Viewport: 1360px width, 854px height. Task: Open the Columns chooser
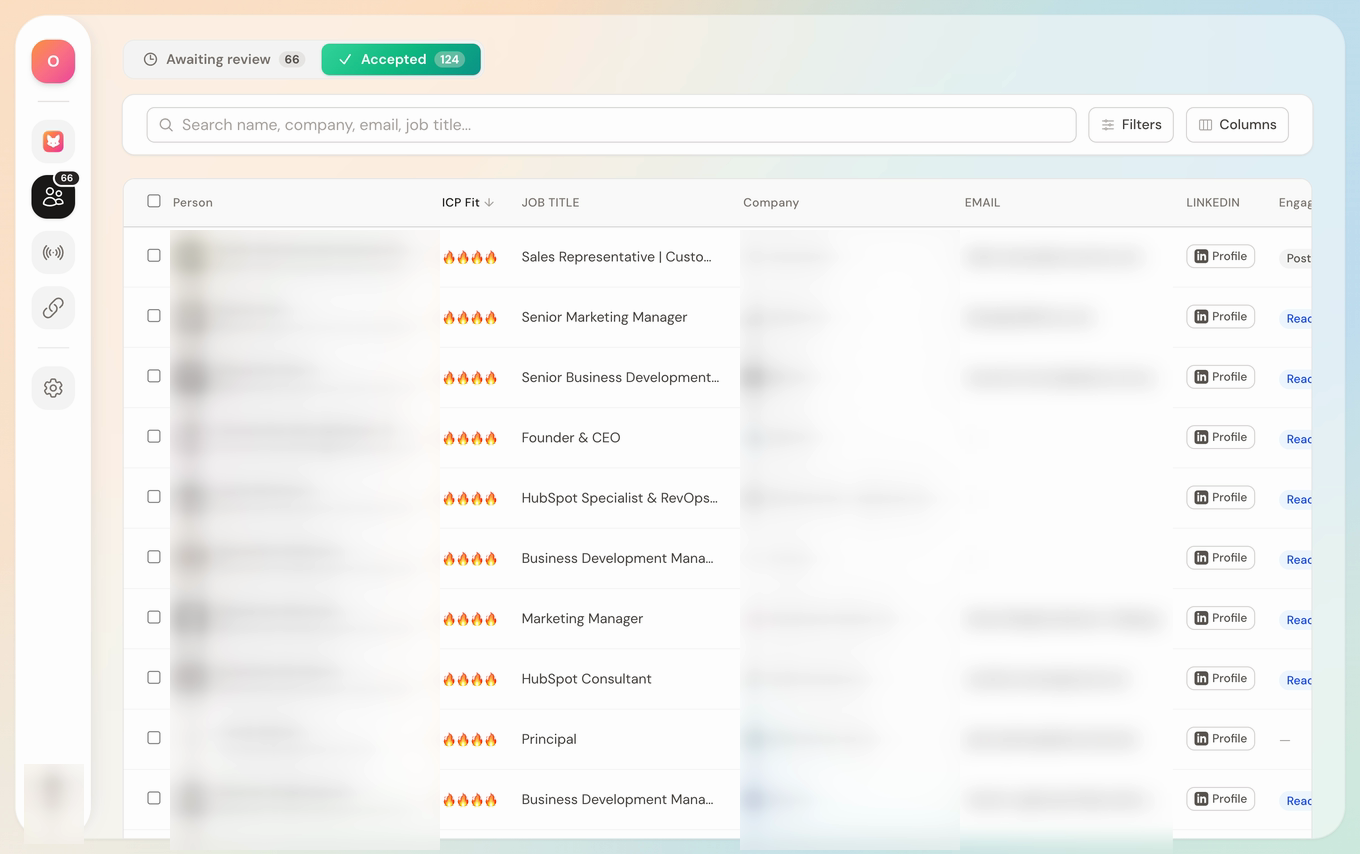tap(1237, 125)
